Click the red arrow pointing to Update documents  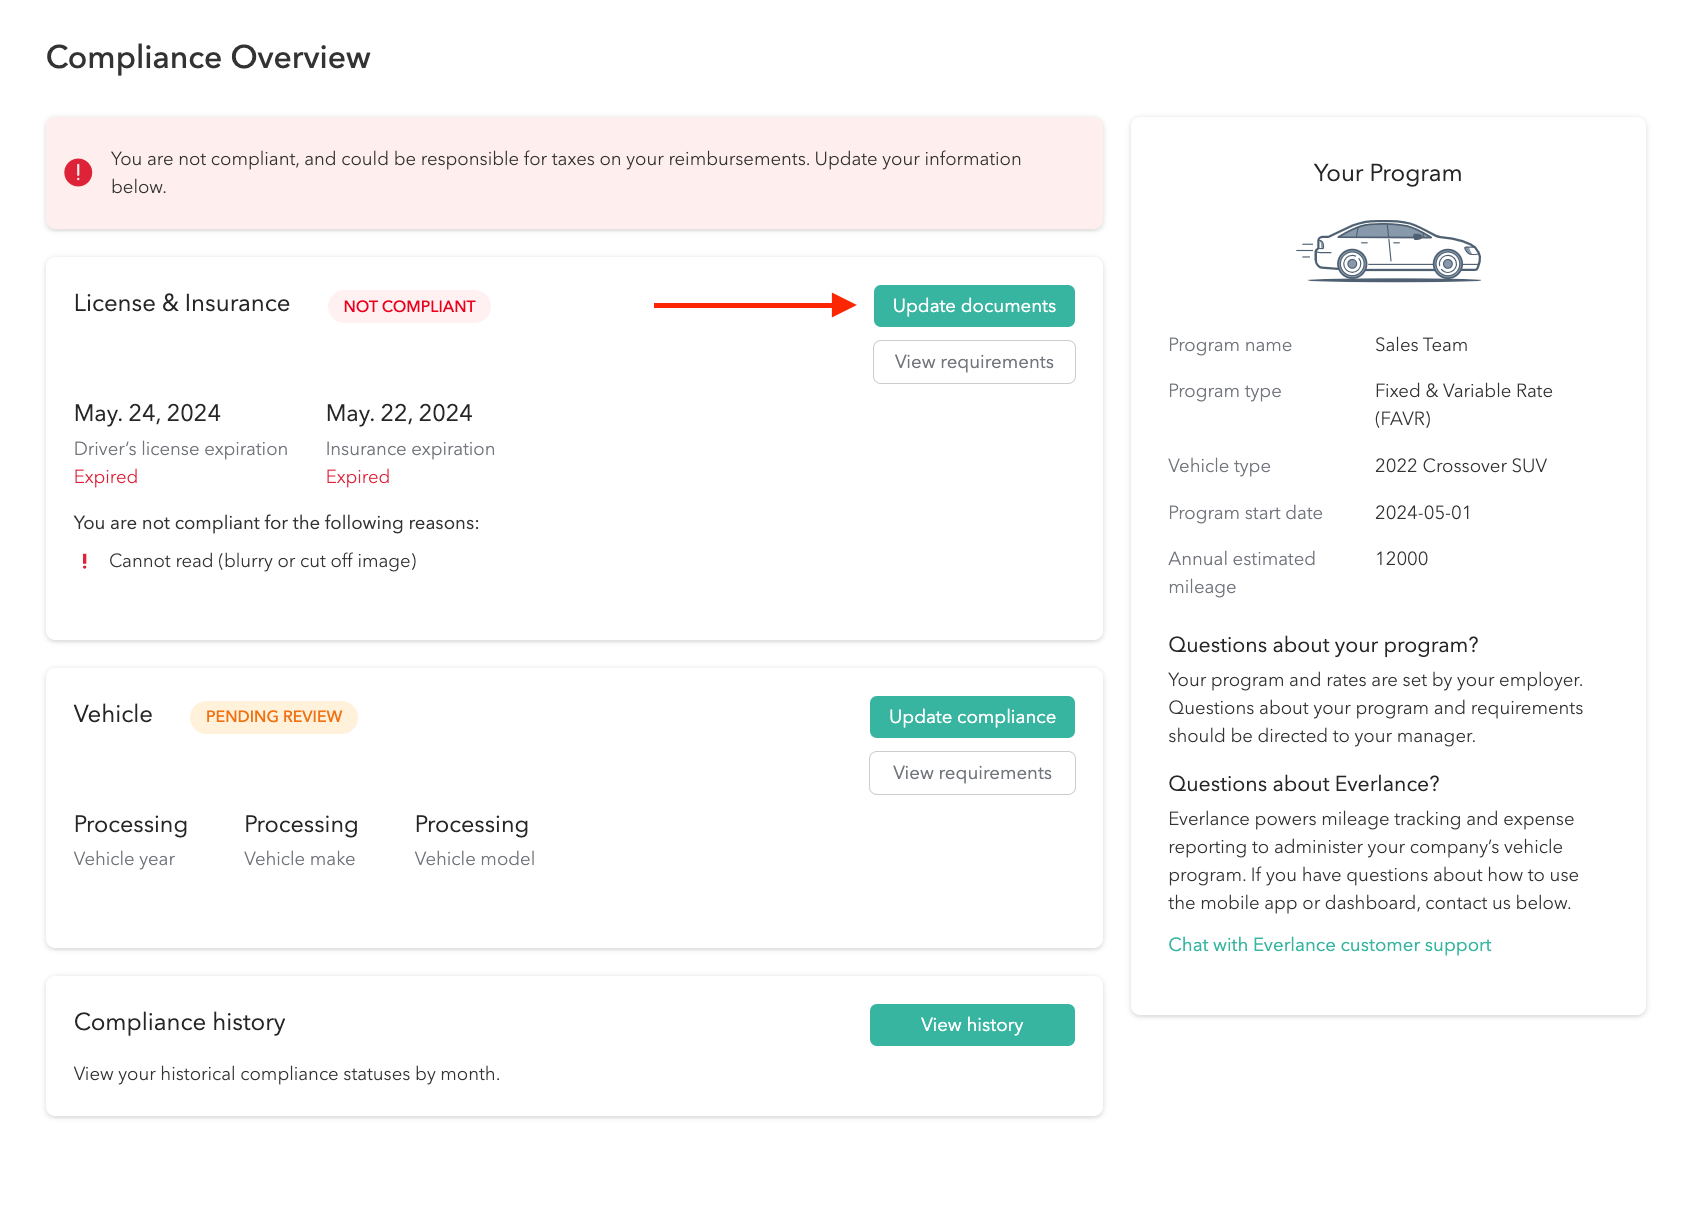coord(754,305)
